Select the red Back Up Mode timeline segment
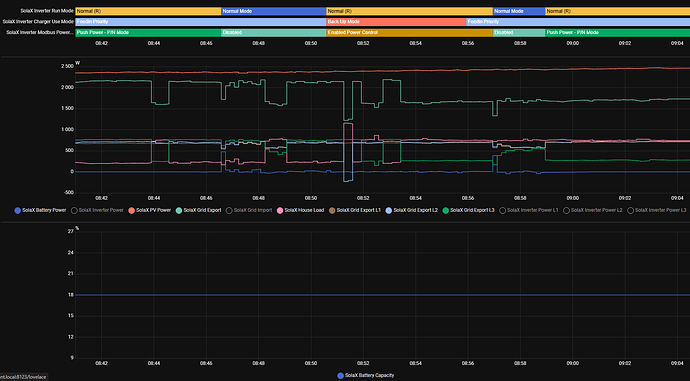Viewport: 690px width, 381px height. (x=396, y=22)
